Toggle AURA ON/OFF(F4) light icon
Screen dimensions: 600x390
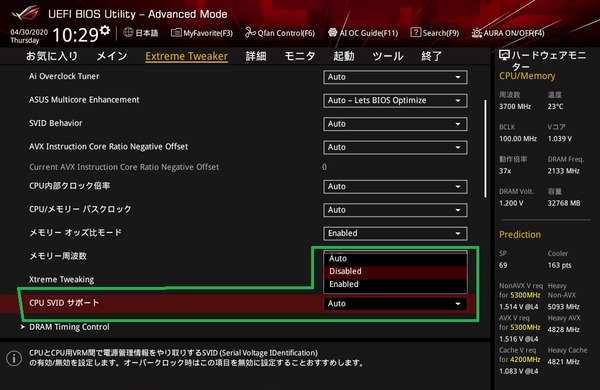[476, 33]
